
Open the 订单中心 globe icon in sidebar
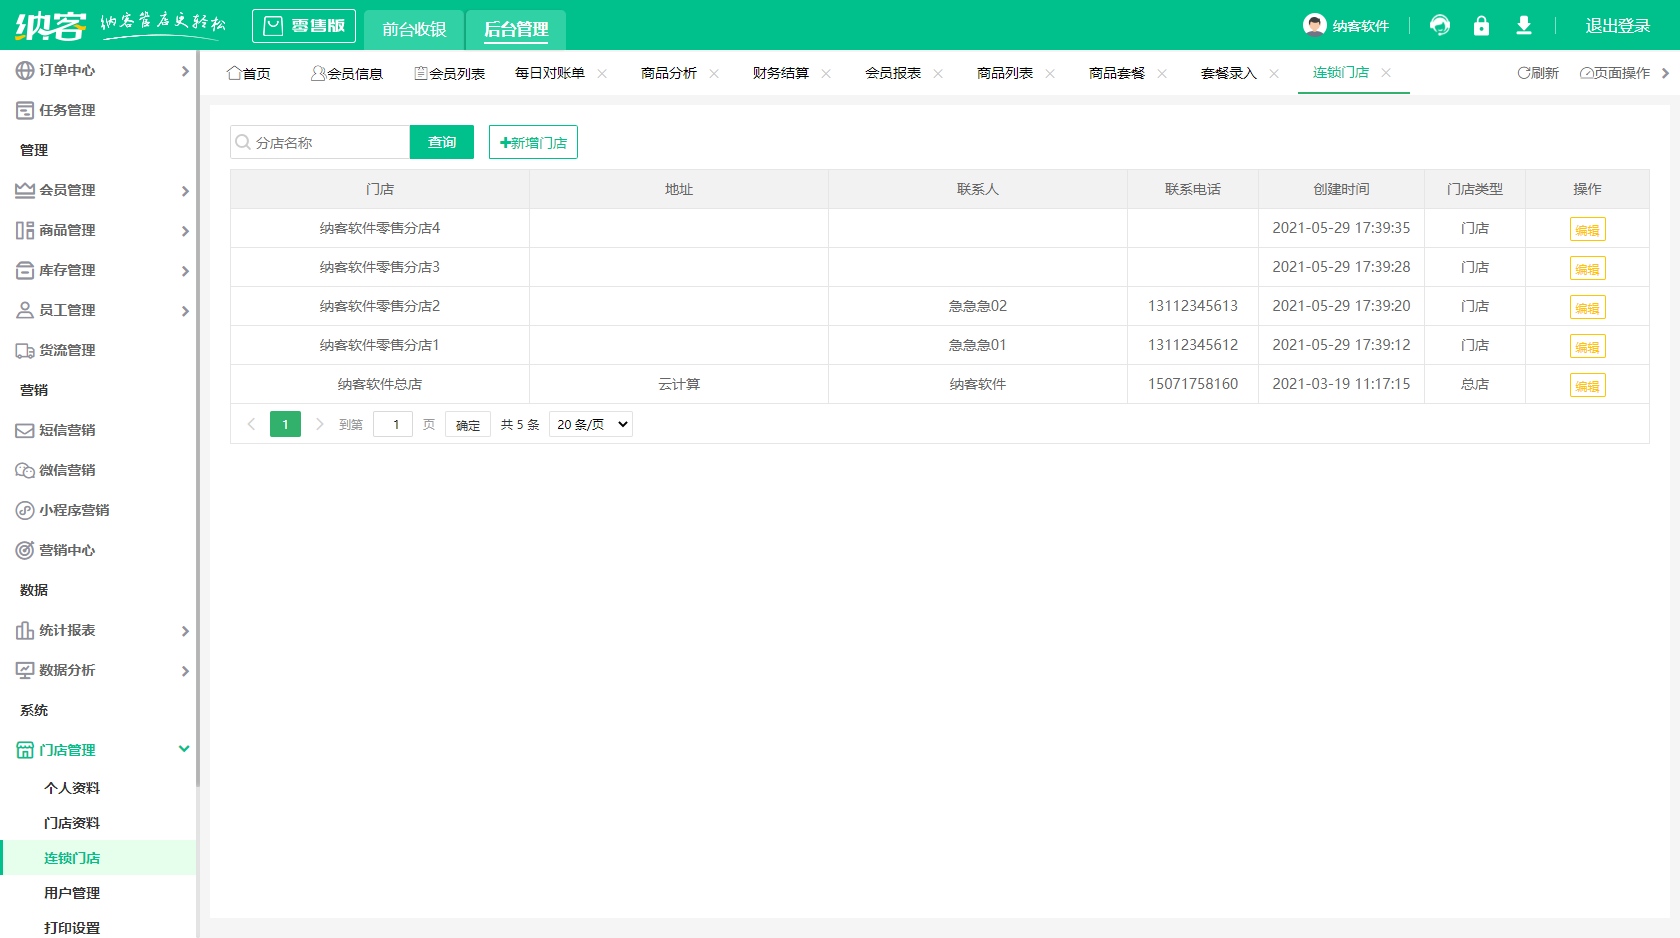click(x=24, y=70)
